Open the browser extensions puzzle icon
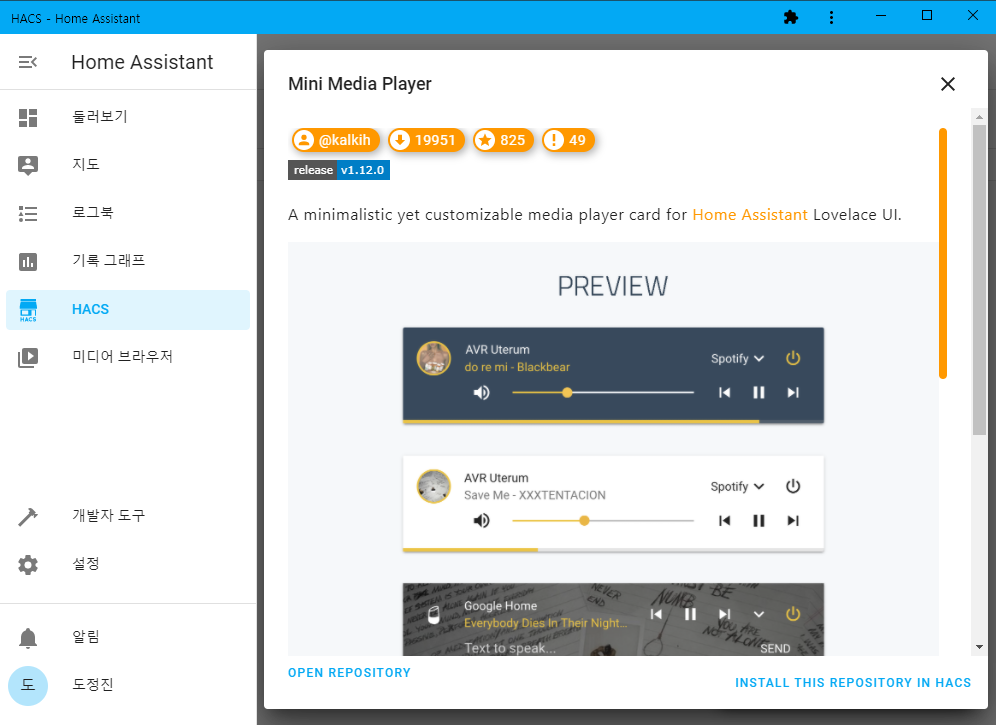This screenshot has height=725, width=996. (791, 17)
